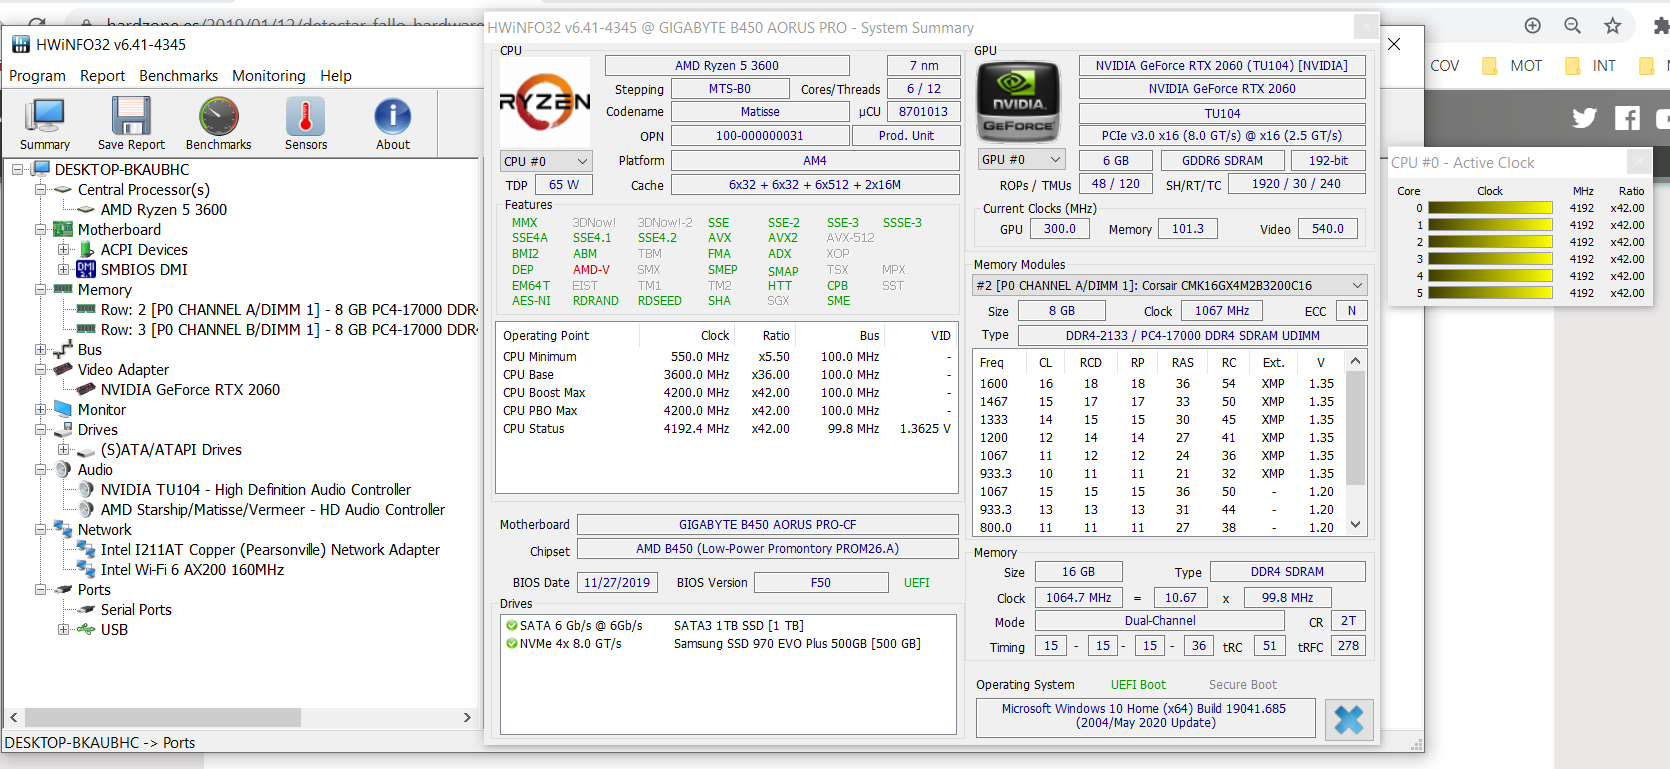This screenshot has width=1670, height=769.
Task: Click the NVMe drive green status icon
Action: (x=512, y=644)
